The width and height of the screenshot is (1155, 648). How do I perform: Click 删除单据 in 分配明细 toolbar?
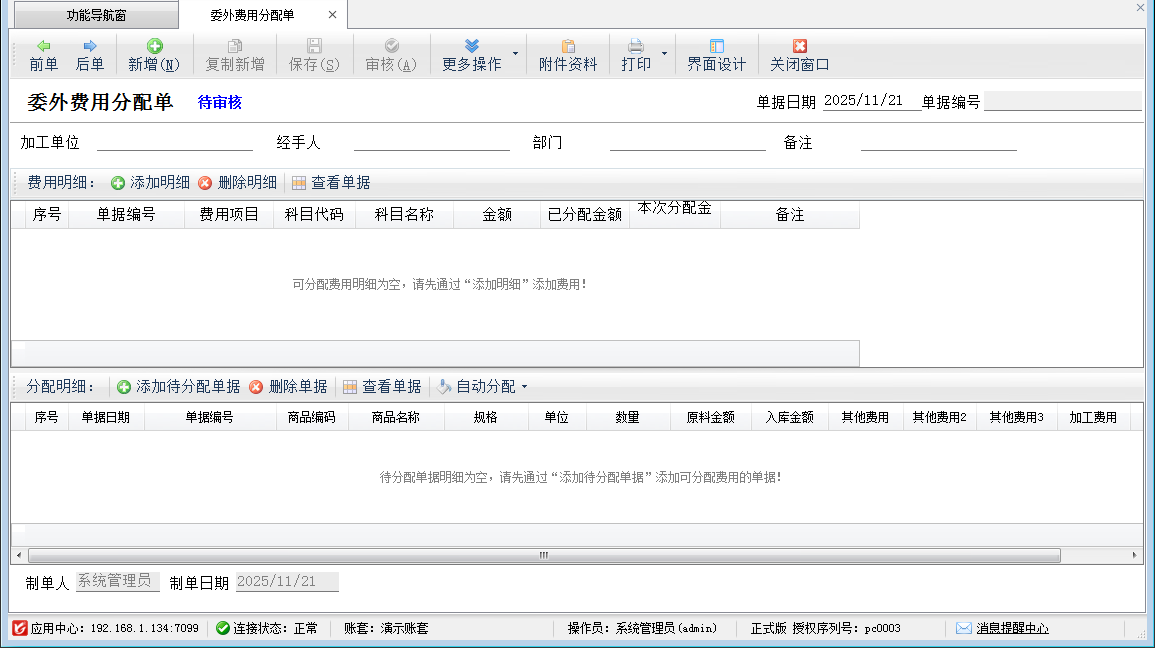coord(288,387)
